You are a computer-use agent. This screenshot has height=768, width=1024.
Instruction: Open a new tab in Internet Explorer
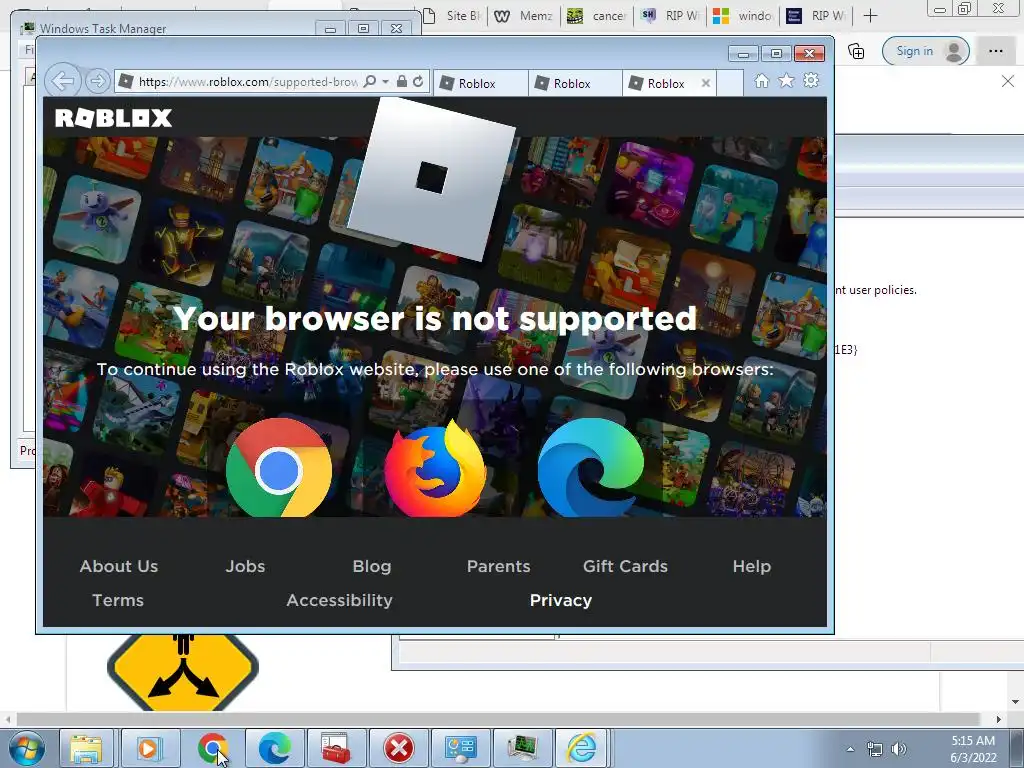(x=730, y=83)
